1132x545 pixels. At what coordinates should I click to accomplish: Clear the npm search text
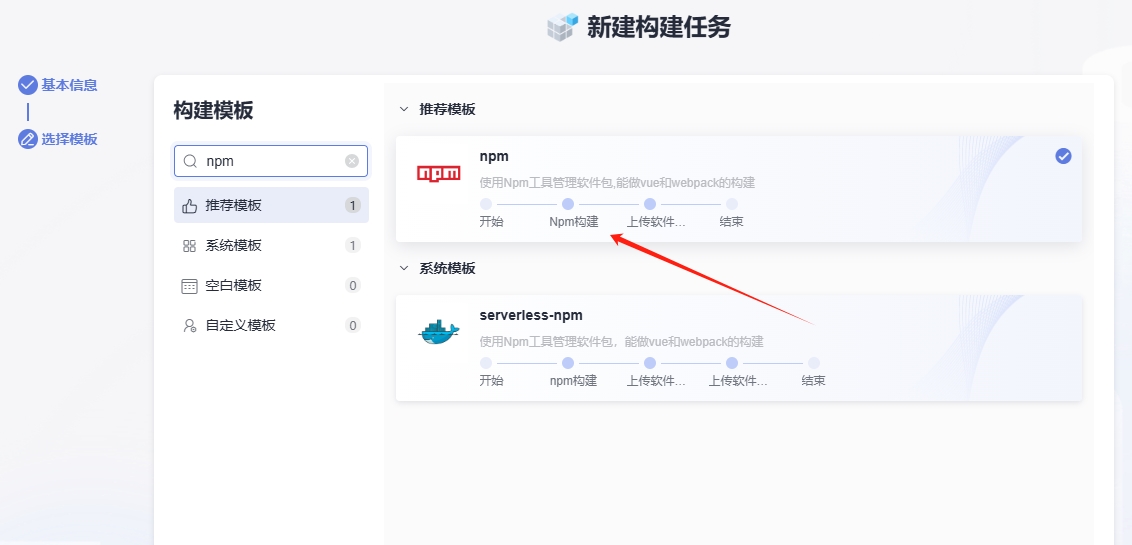point(352,161)
